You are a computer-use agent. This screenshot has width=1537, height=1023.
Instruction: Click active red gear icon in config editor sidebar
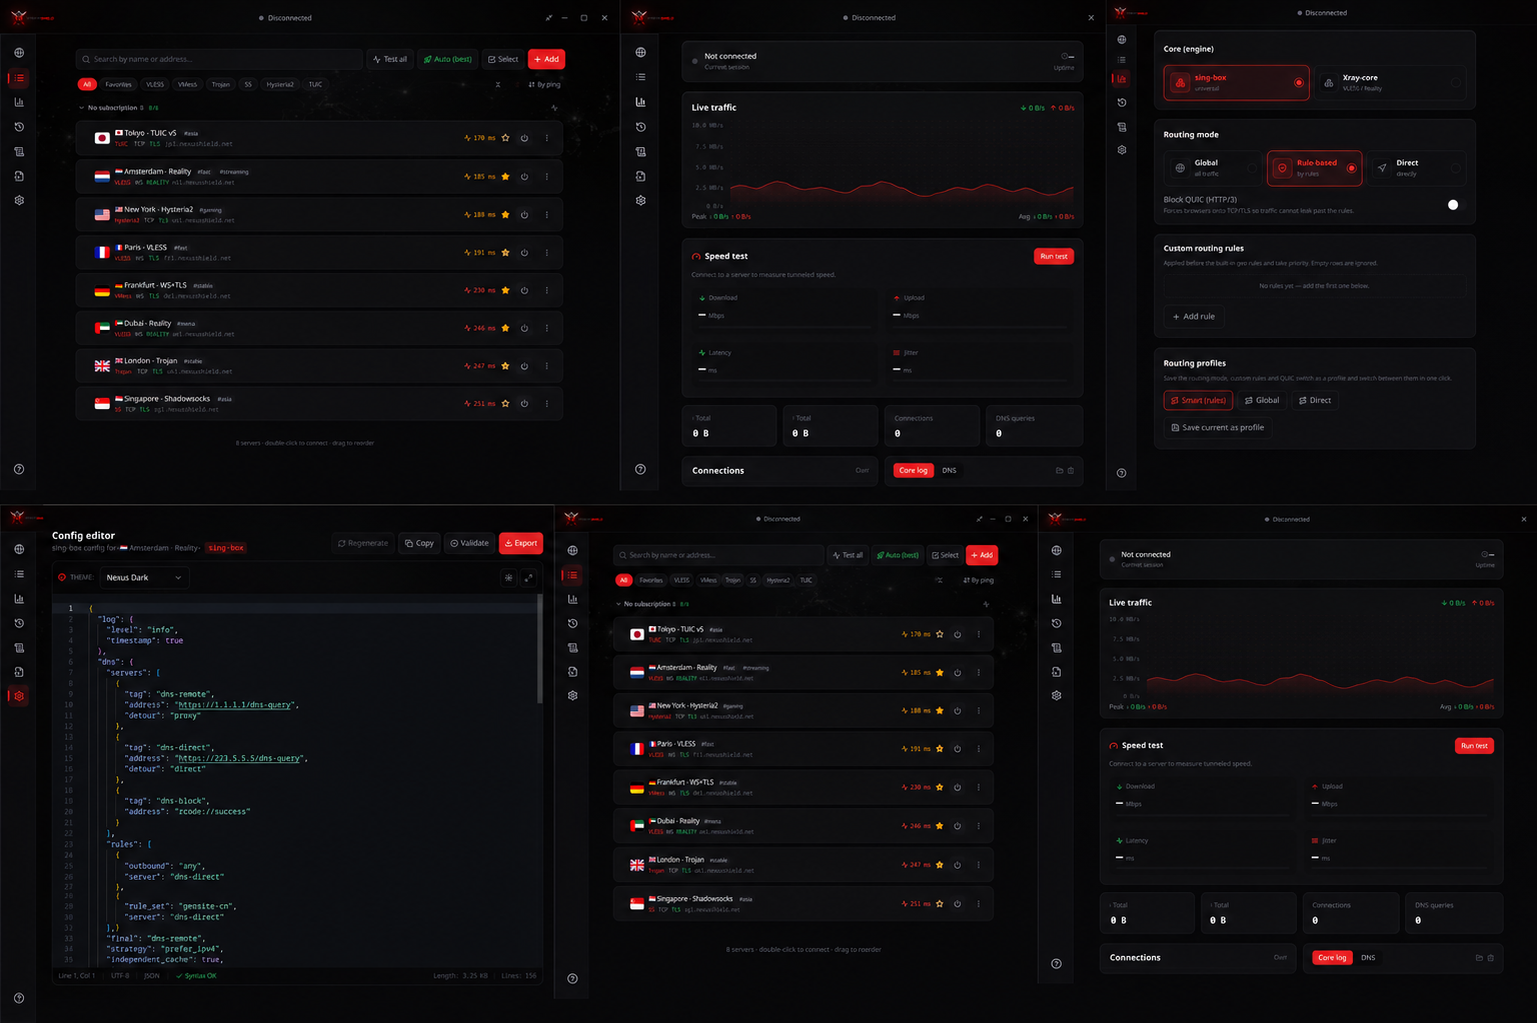point(19,696)
